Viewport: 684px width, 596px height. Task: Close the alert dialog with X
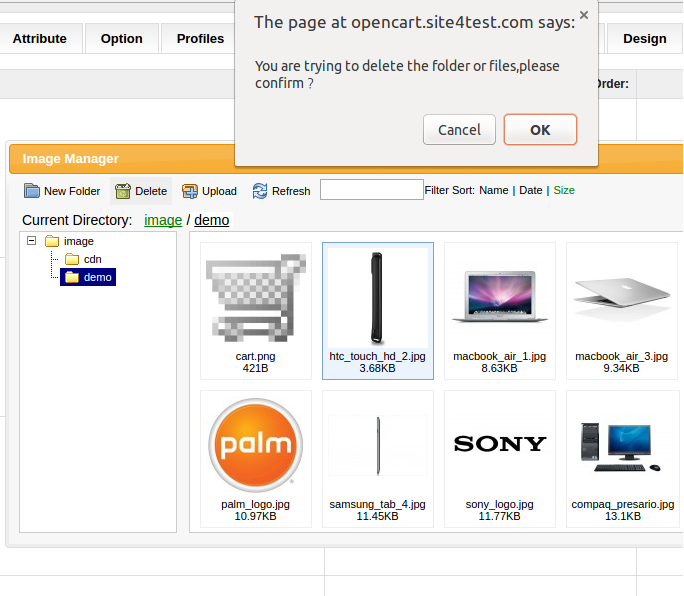pyautogui.click(x=584, y=15)
